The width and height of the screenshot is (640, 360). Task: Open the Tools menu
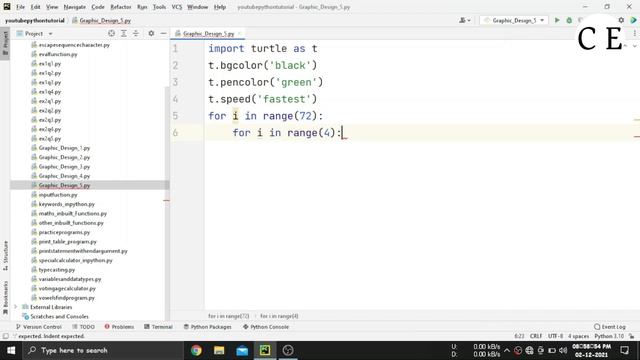pyautogui.click(x=159, y=7)
